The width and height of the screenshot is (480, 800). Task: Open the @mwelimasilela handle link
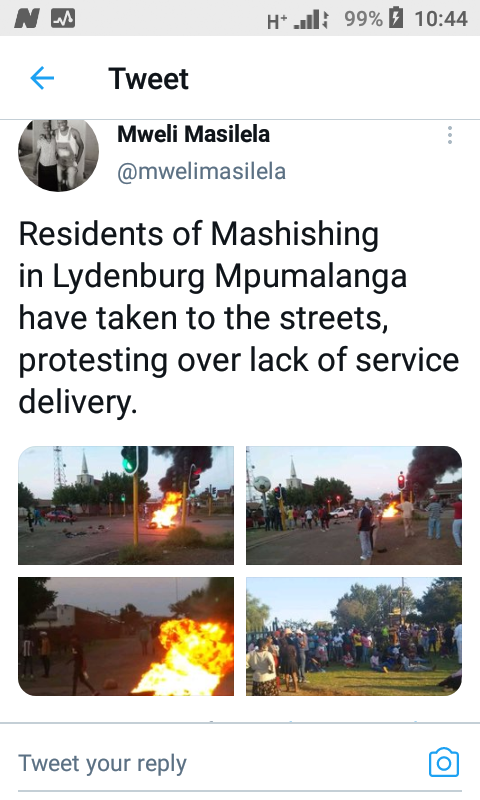point(201,171)
